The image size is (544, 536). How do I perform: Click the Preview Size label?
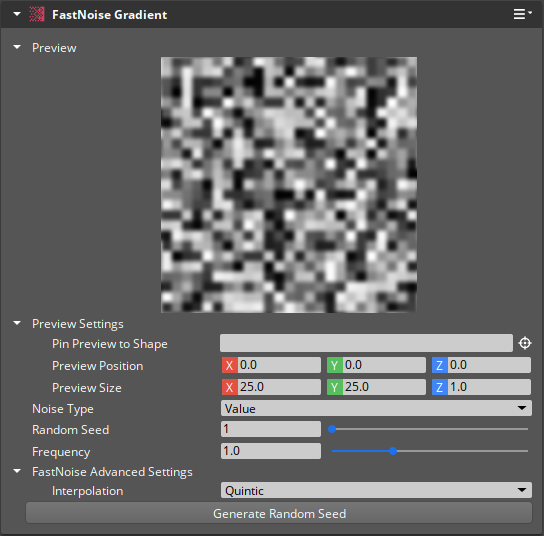coord(87,388)
